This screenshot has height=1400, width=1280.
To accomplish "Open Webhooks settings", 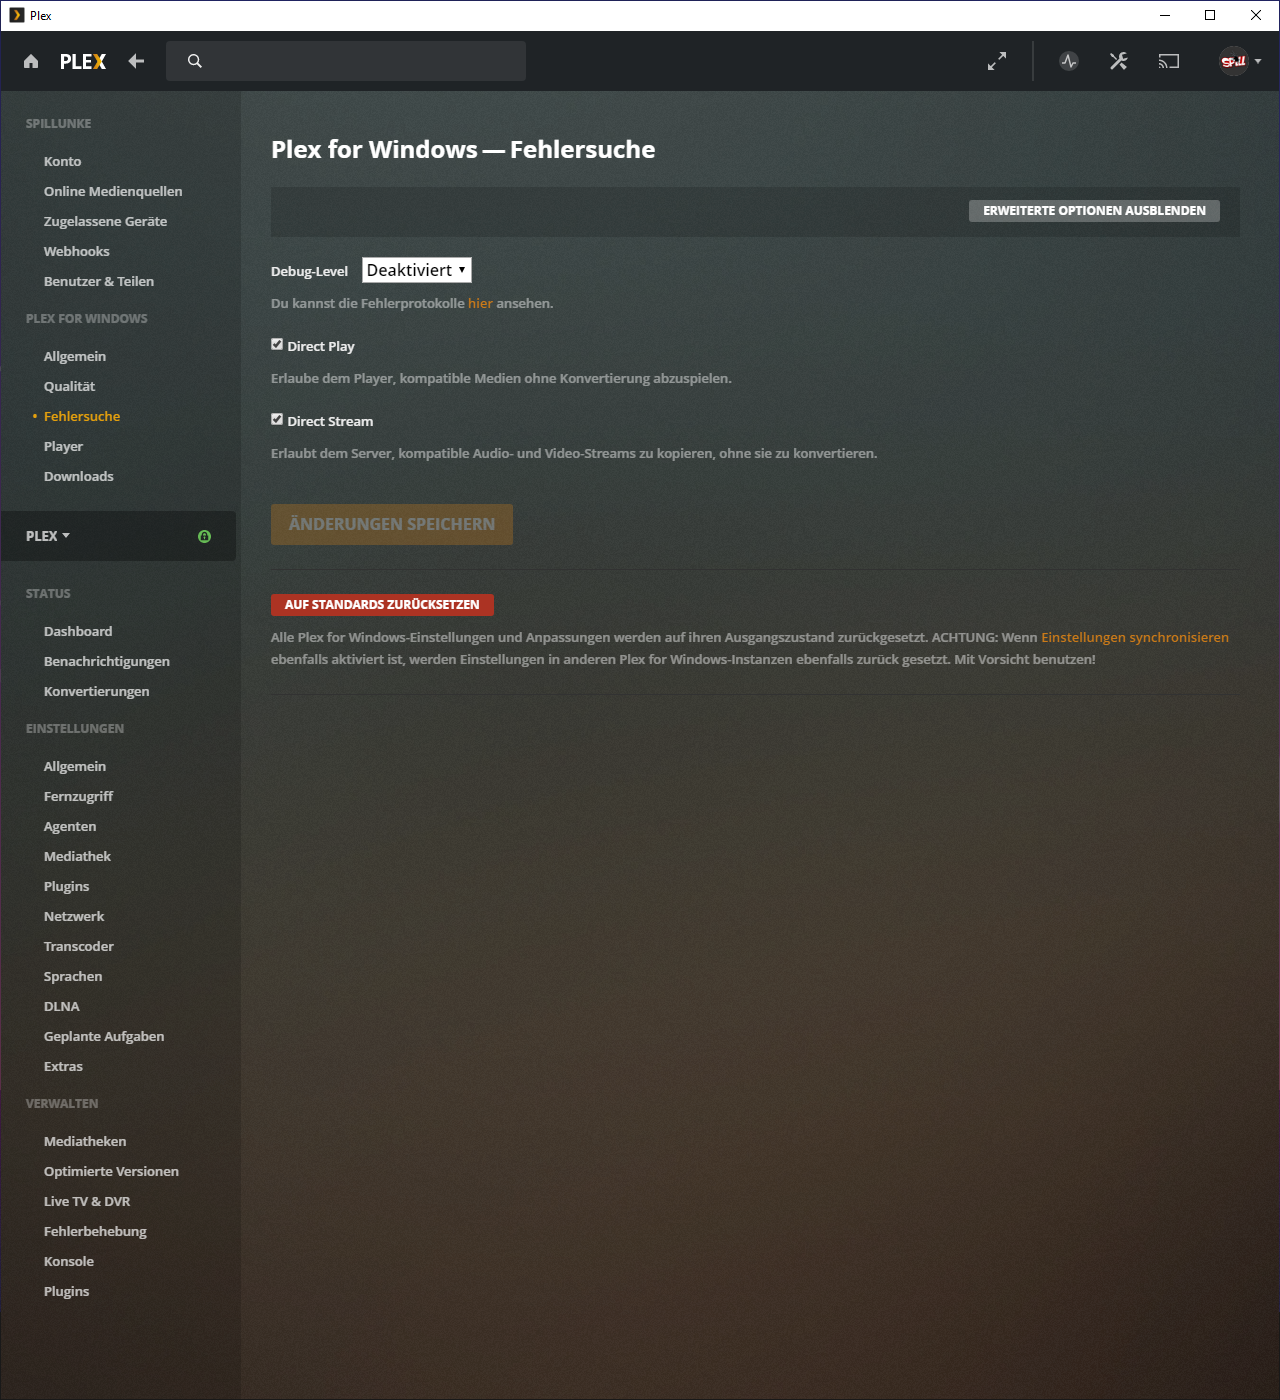I will [x=77, y=251].
